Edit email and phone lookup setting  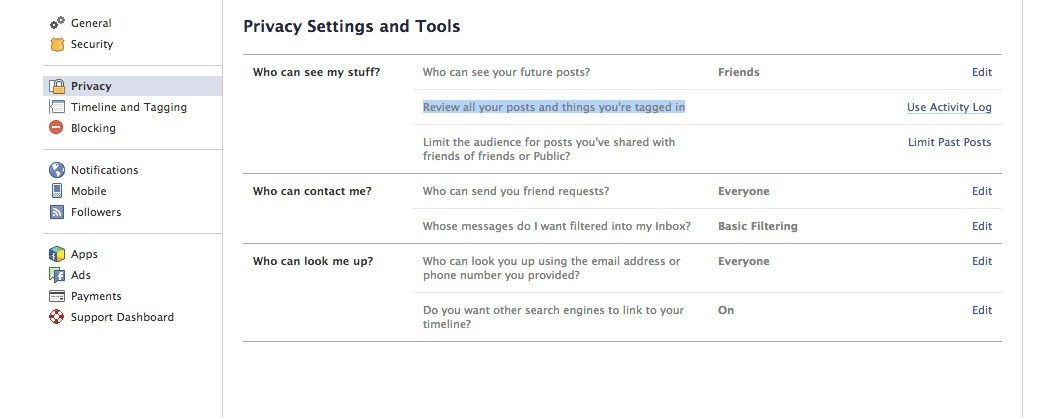point(982,261)
